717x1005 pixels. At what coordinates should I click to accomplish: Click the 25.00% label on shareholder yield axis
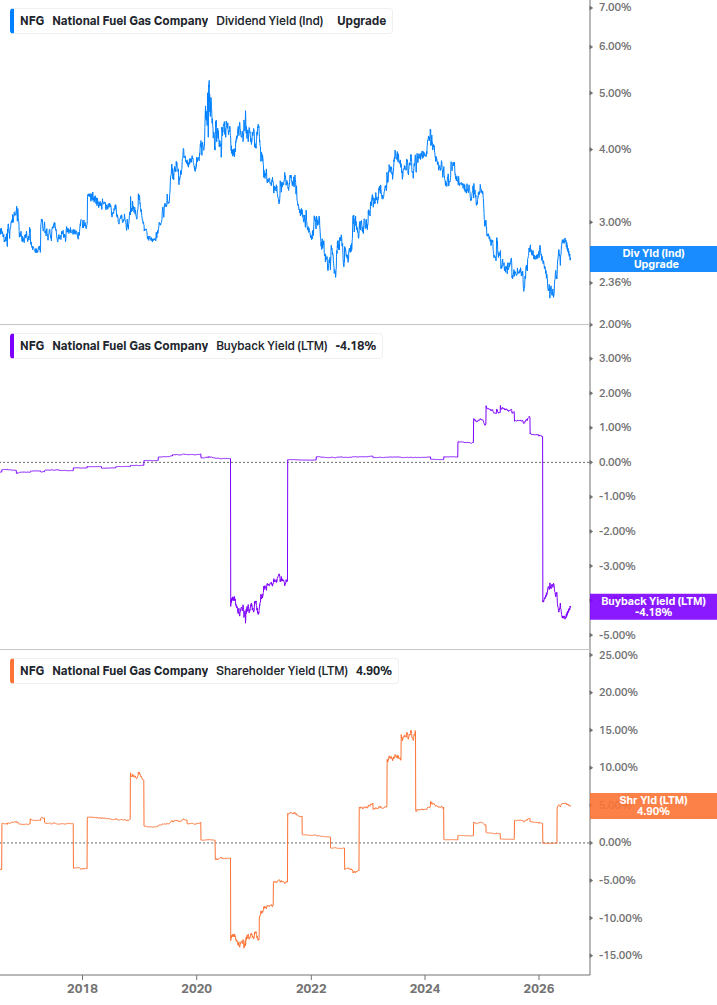[618, 656]
